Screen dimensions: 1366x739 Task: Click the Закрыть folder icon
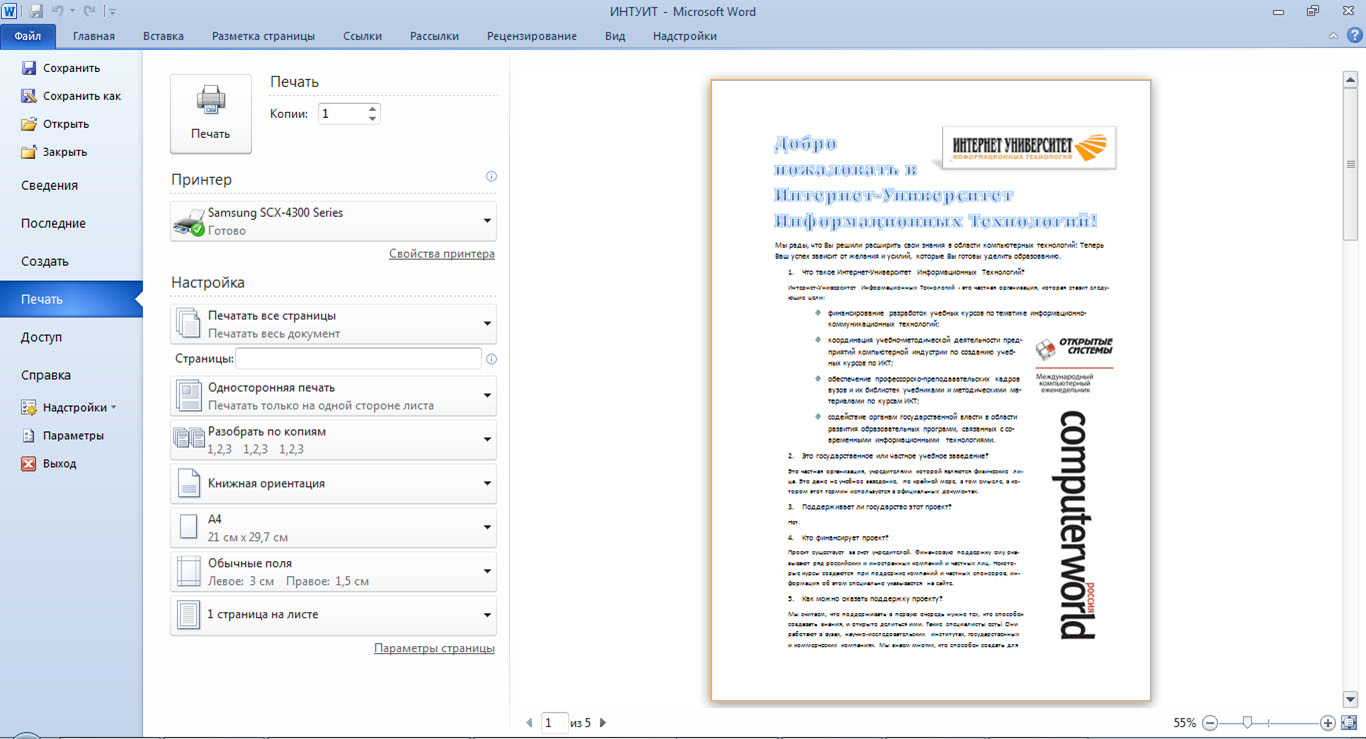tap(29, 152)
